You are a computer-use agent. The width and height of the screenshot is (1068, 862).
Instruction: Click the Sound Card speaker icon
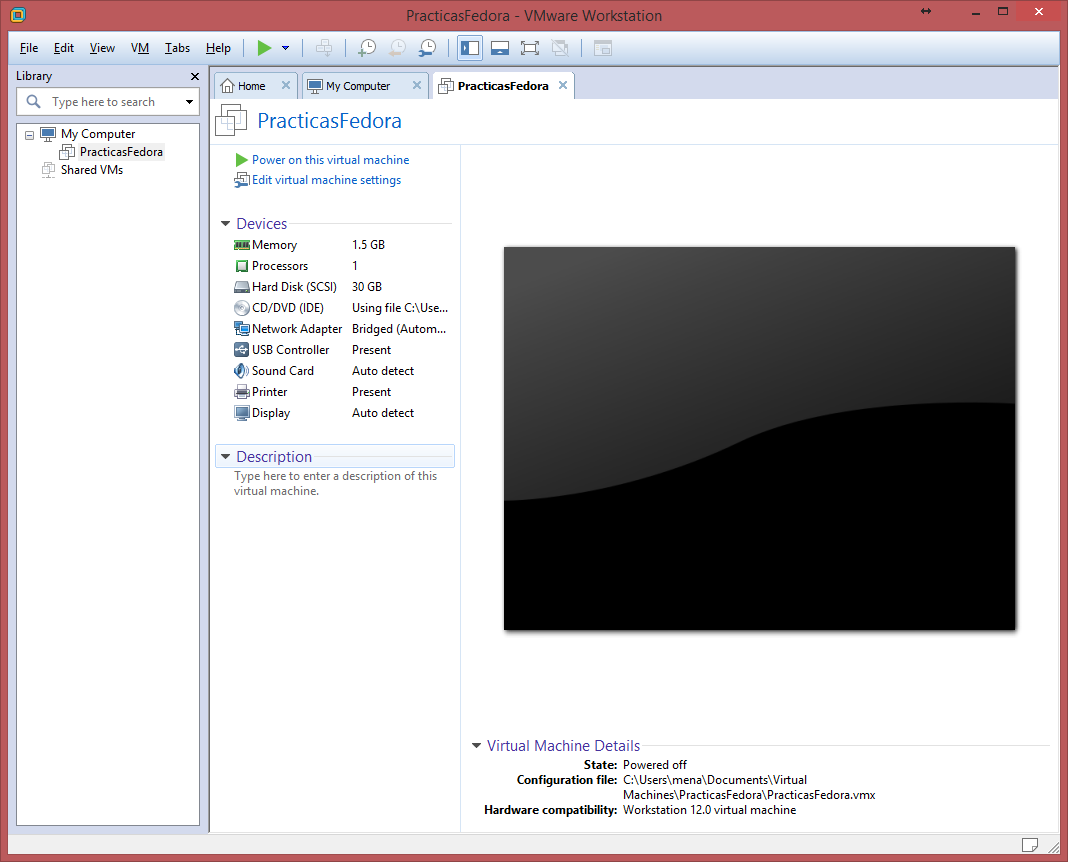242,371
